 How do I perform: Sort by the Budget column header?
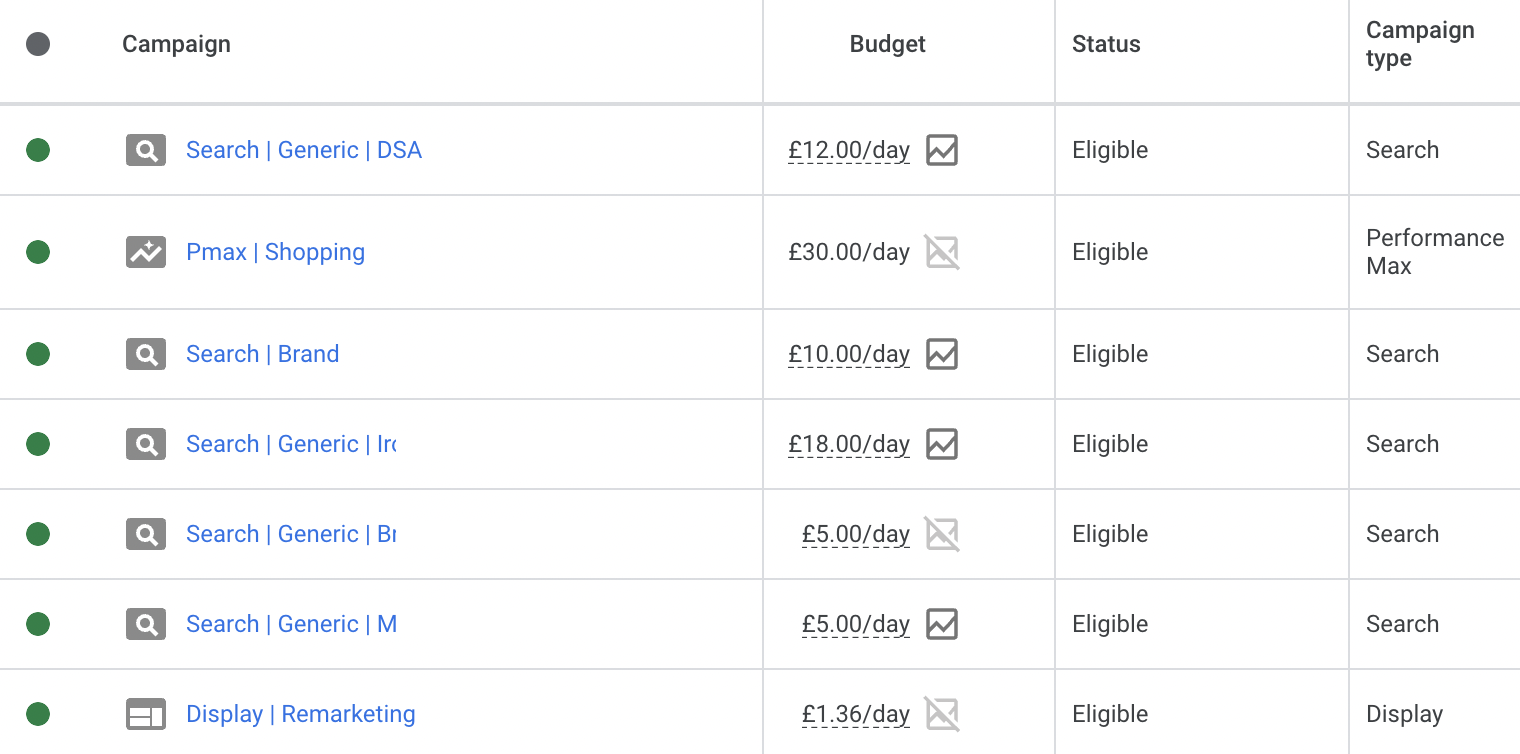(887, 44)
